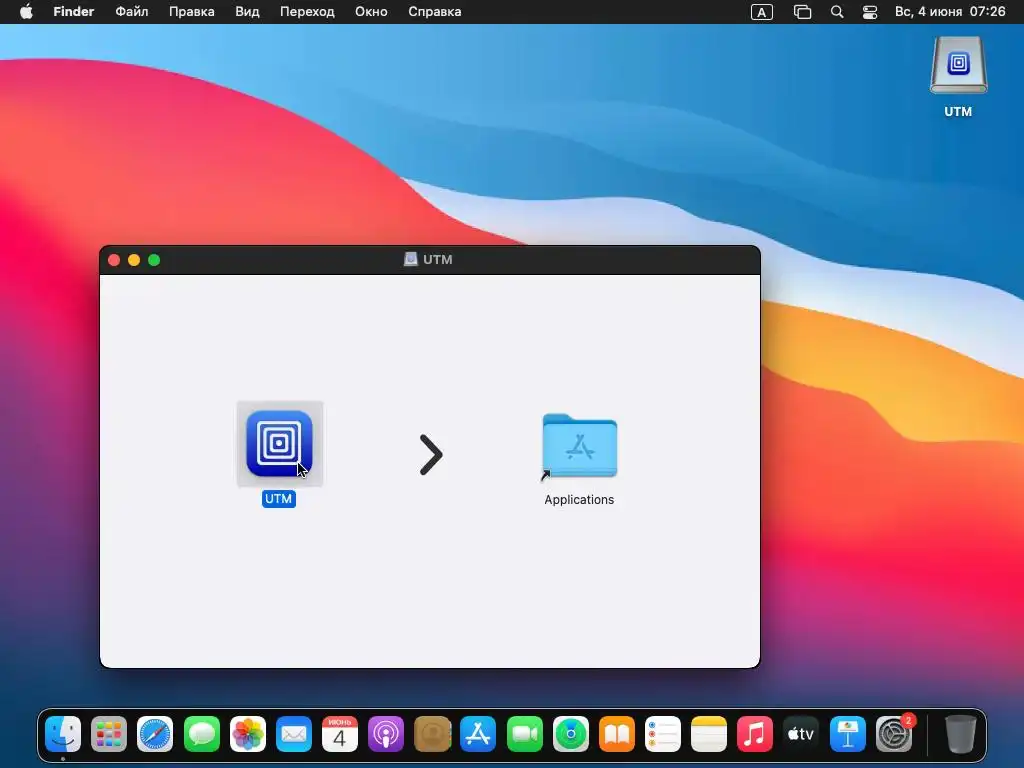This screenshot has width=1024, height=768.
Task: Open the Файл menu
Action: coord(132,12)
